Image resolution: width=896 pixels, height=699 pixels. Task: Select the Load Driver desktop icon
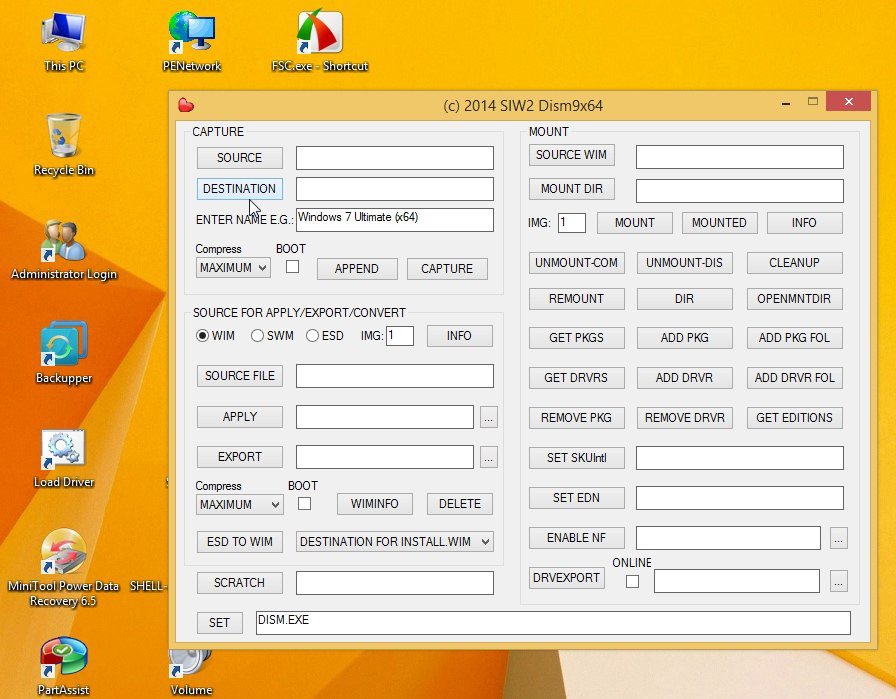pos(63,458)
